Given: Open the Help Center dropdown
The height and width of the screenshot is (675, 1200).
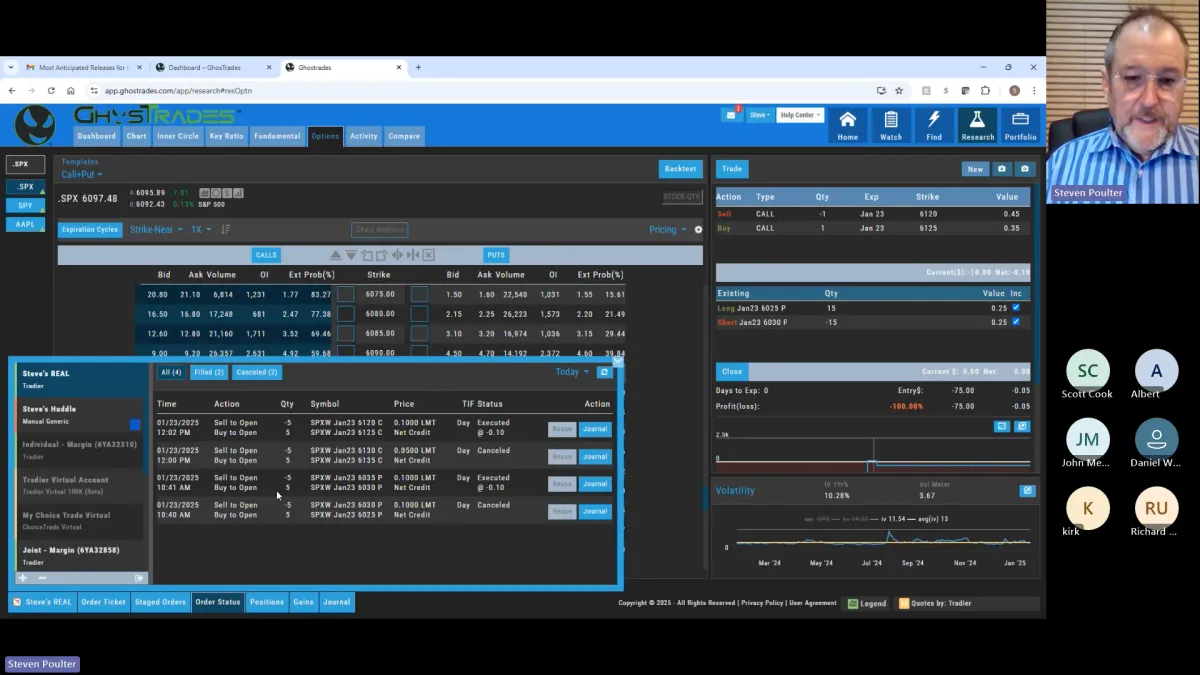Looking at the screenshot, I should tap(800, 115).
